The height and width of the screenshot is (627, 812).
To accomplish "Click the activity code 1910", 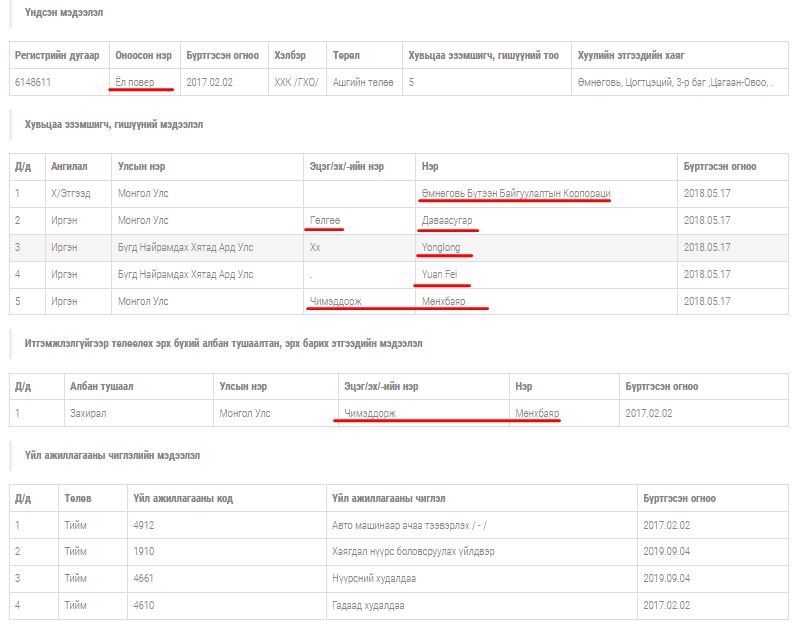I will (x=143, y=551).
